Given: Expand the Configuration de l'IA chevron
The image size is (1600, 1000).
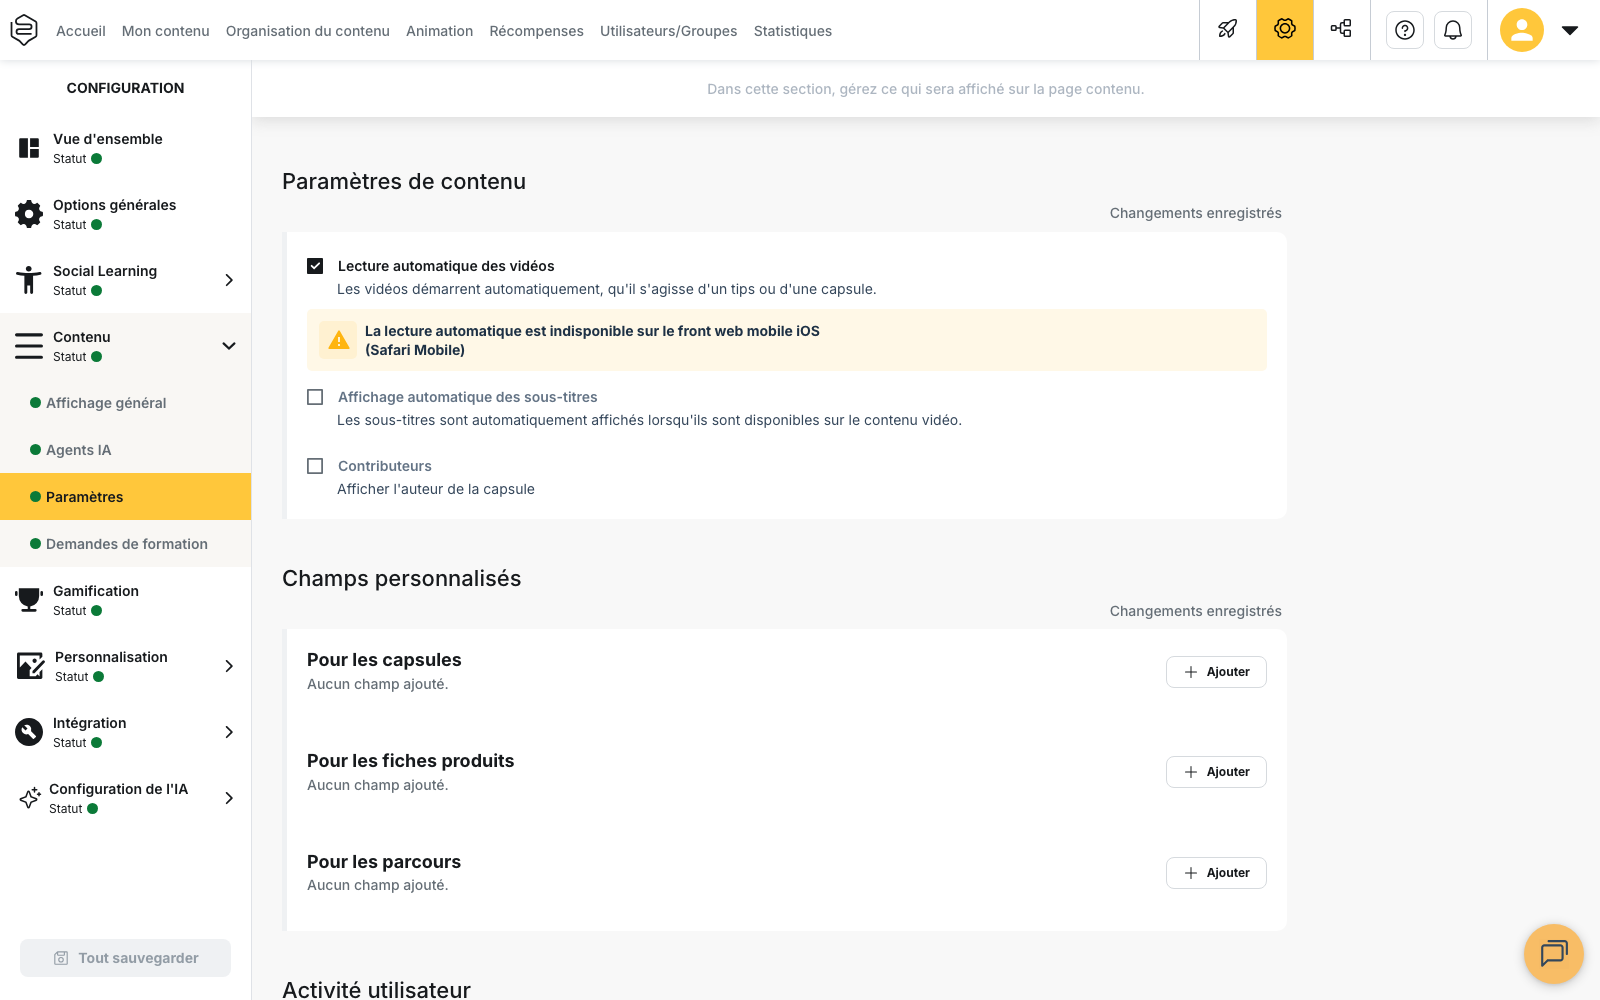Looking at the screenshot, I should (229, 798).
